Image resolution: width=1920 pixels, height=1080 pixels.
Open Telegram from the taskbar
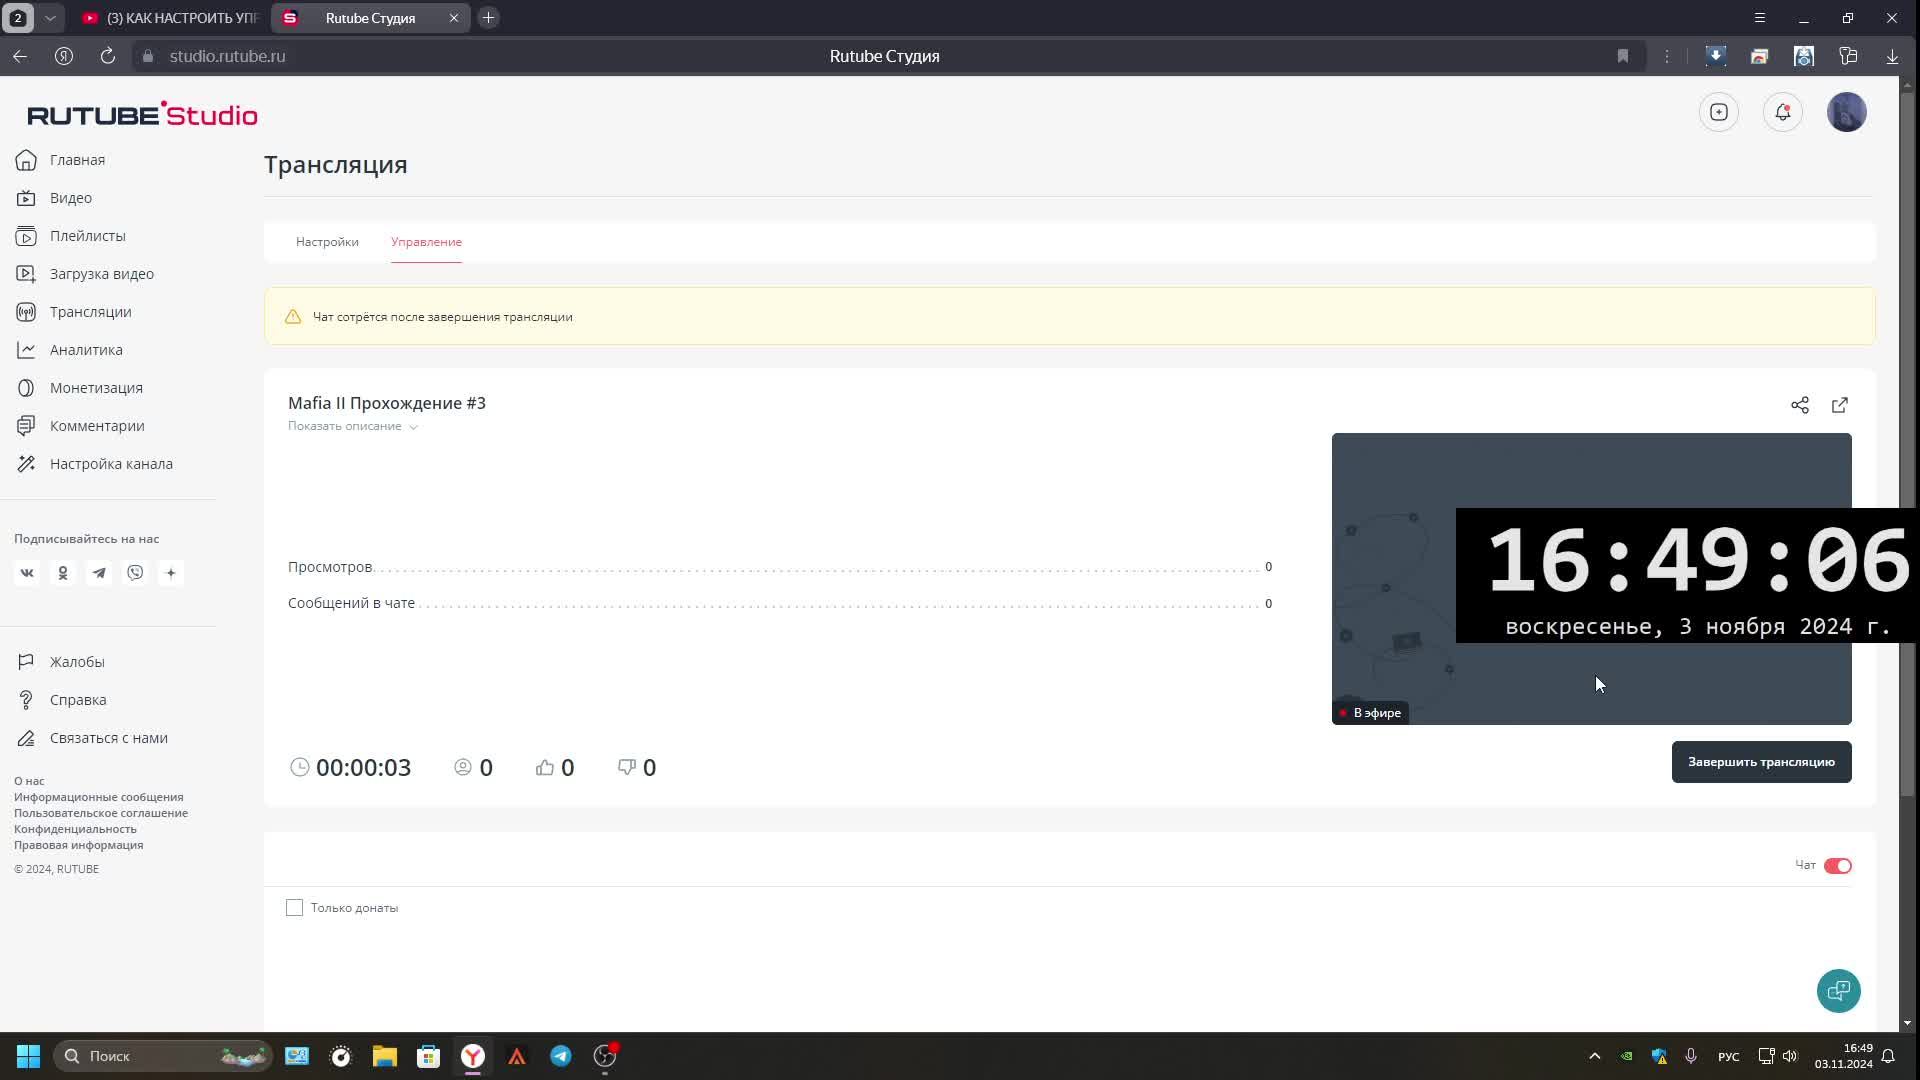(x=561, y=1056)
